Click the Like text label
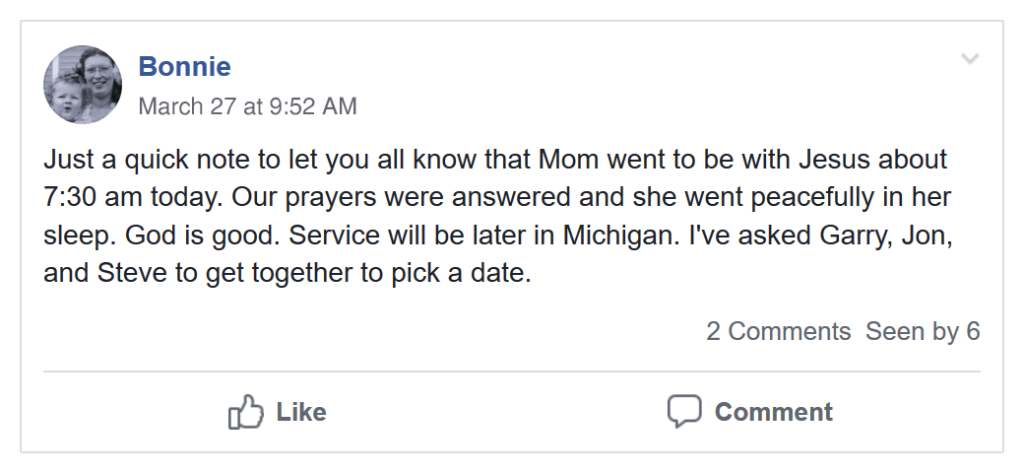Image resolution: width=1024 pixels, height=473 pixels. (301, 412)
